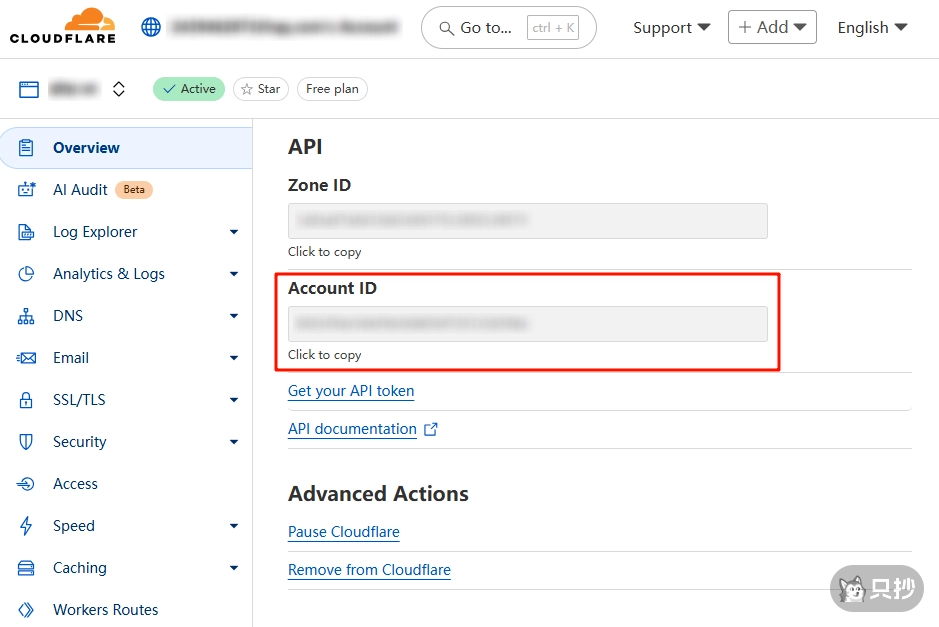The image size is (939, 627).
Task: Click the Account ID field to copy
Action: pos(527,324)
